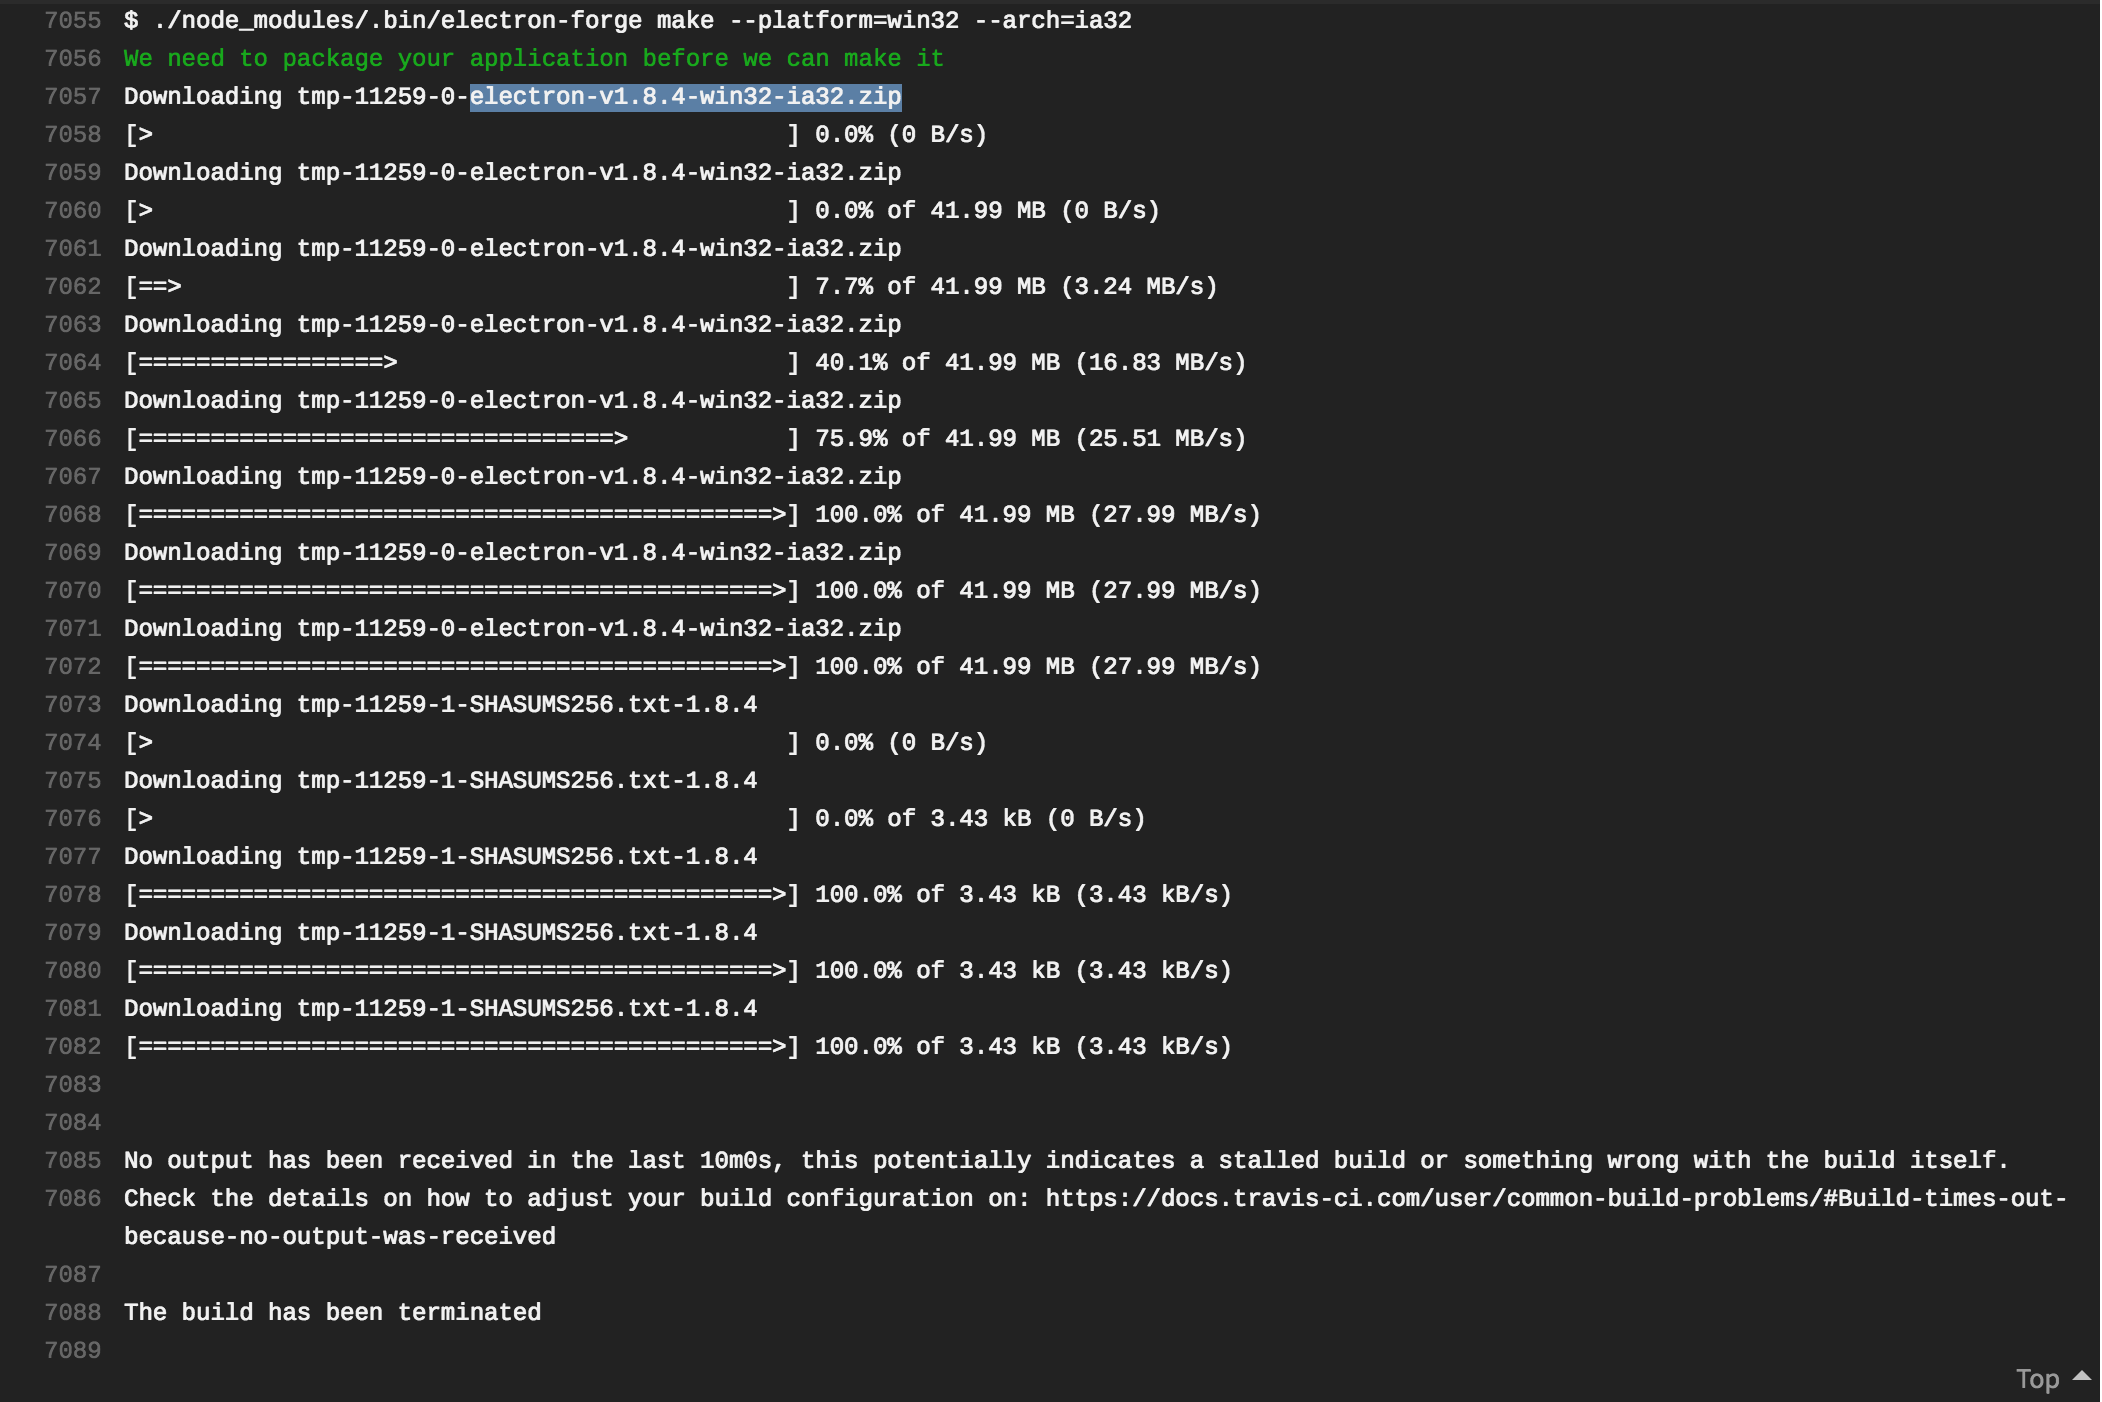Click the travis-ci docs URL in the log

click(x=1555, y=1198)
